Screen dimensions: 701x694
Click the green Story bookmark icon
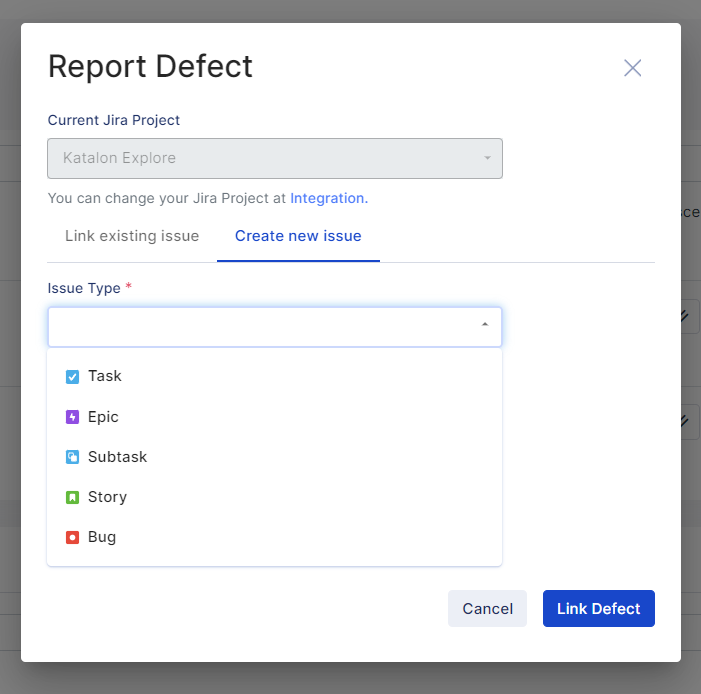click(72, 497)
